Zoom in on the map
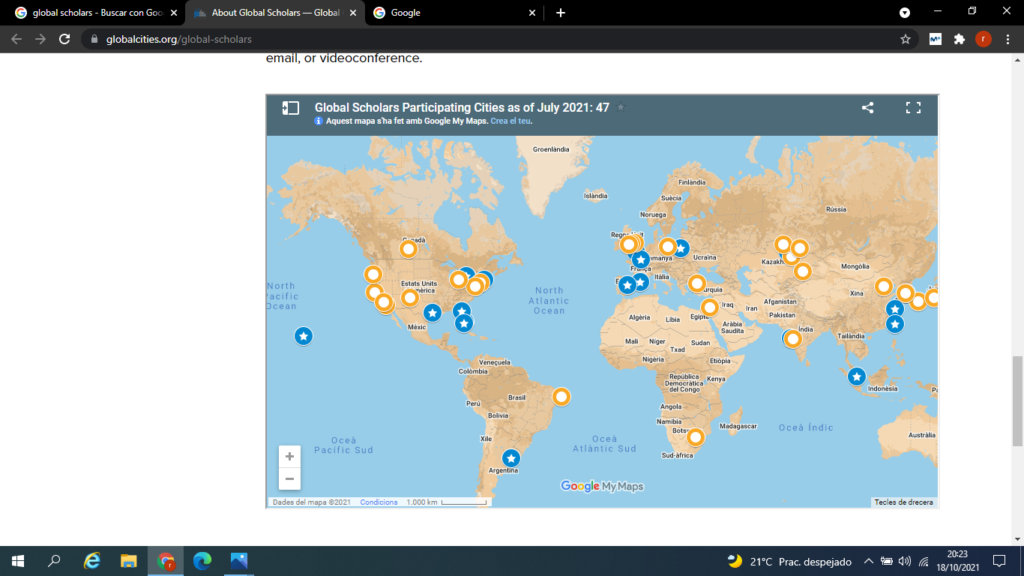The image size is (1024, 576). coord(290,456)
